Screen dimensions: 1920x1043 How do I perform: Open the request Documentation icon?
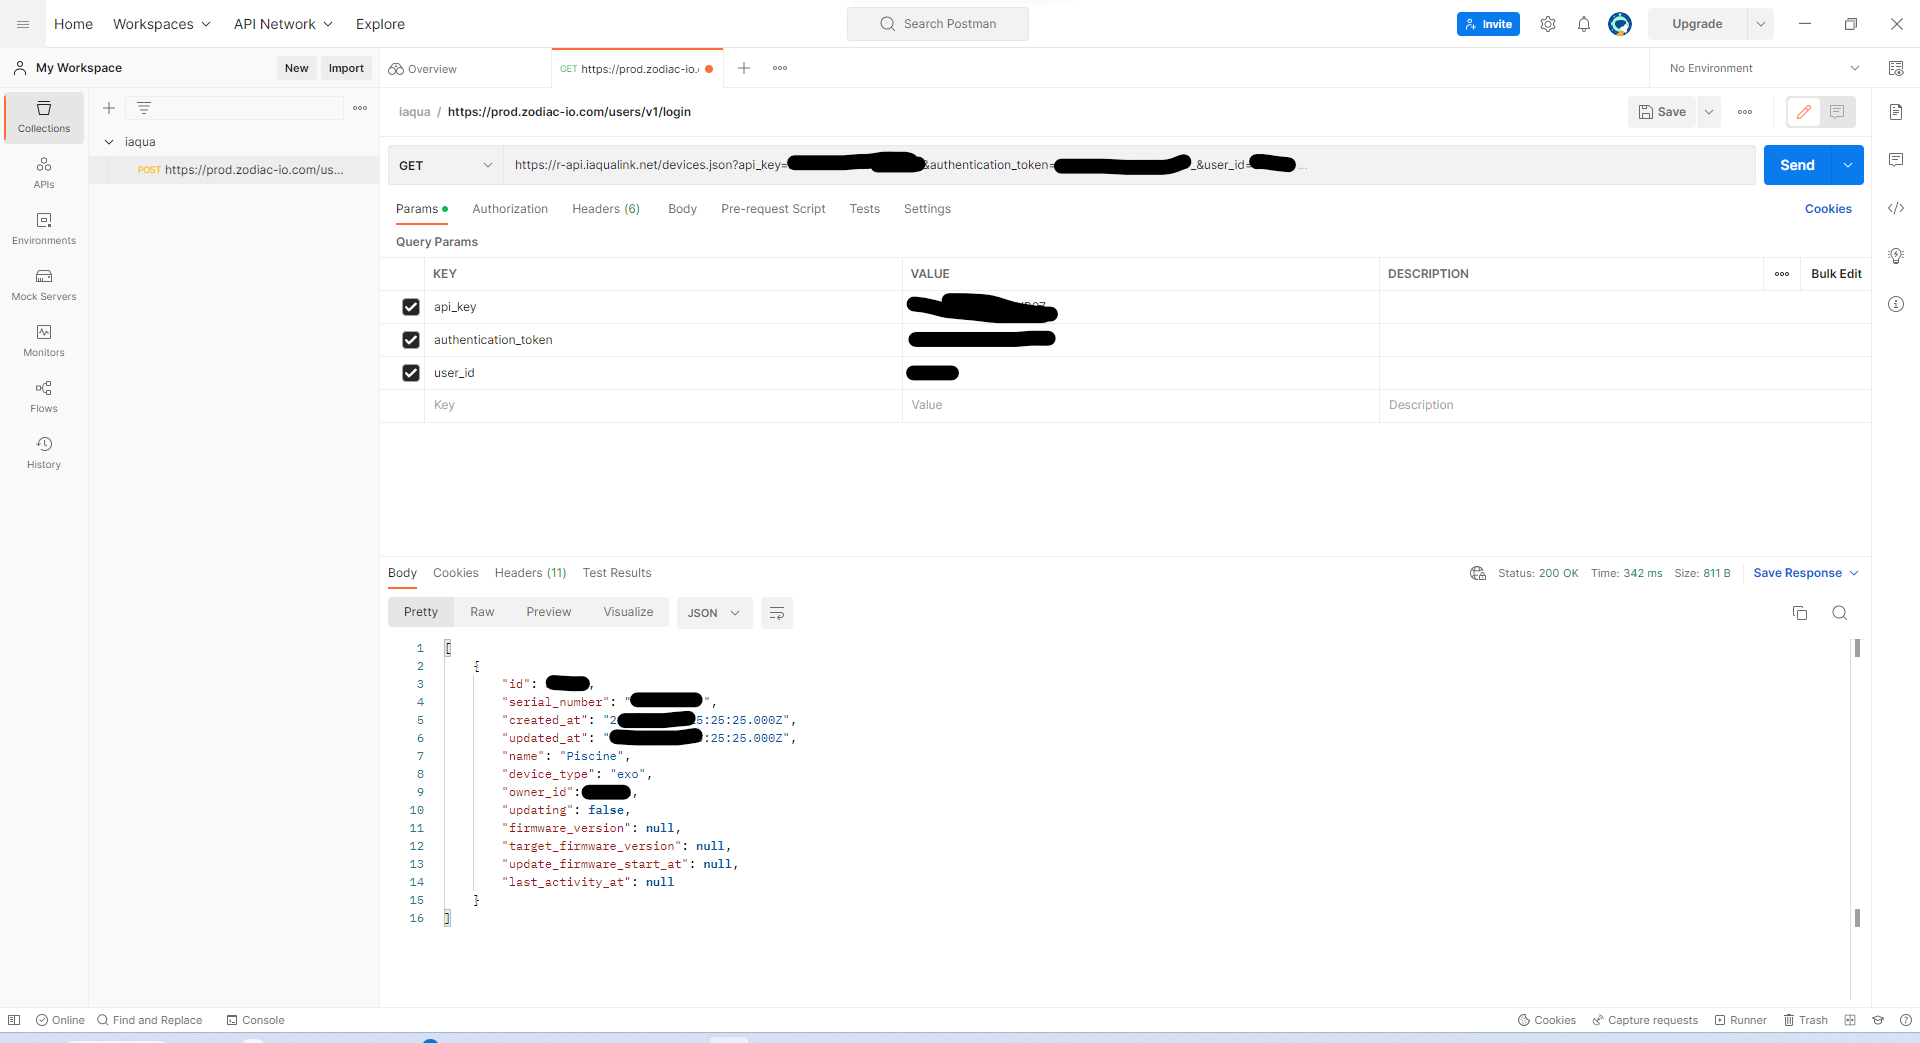(1896, 112)
